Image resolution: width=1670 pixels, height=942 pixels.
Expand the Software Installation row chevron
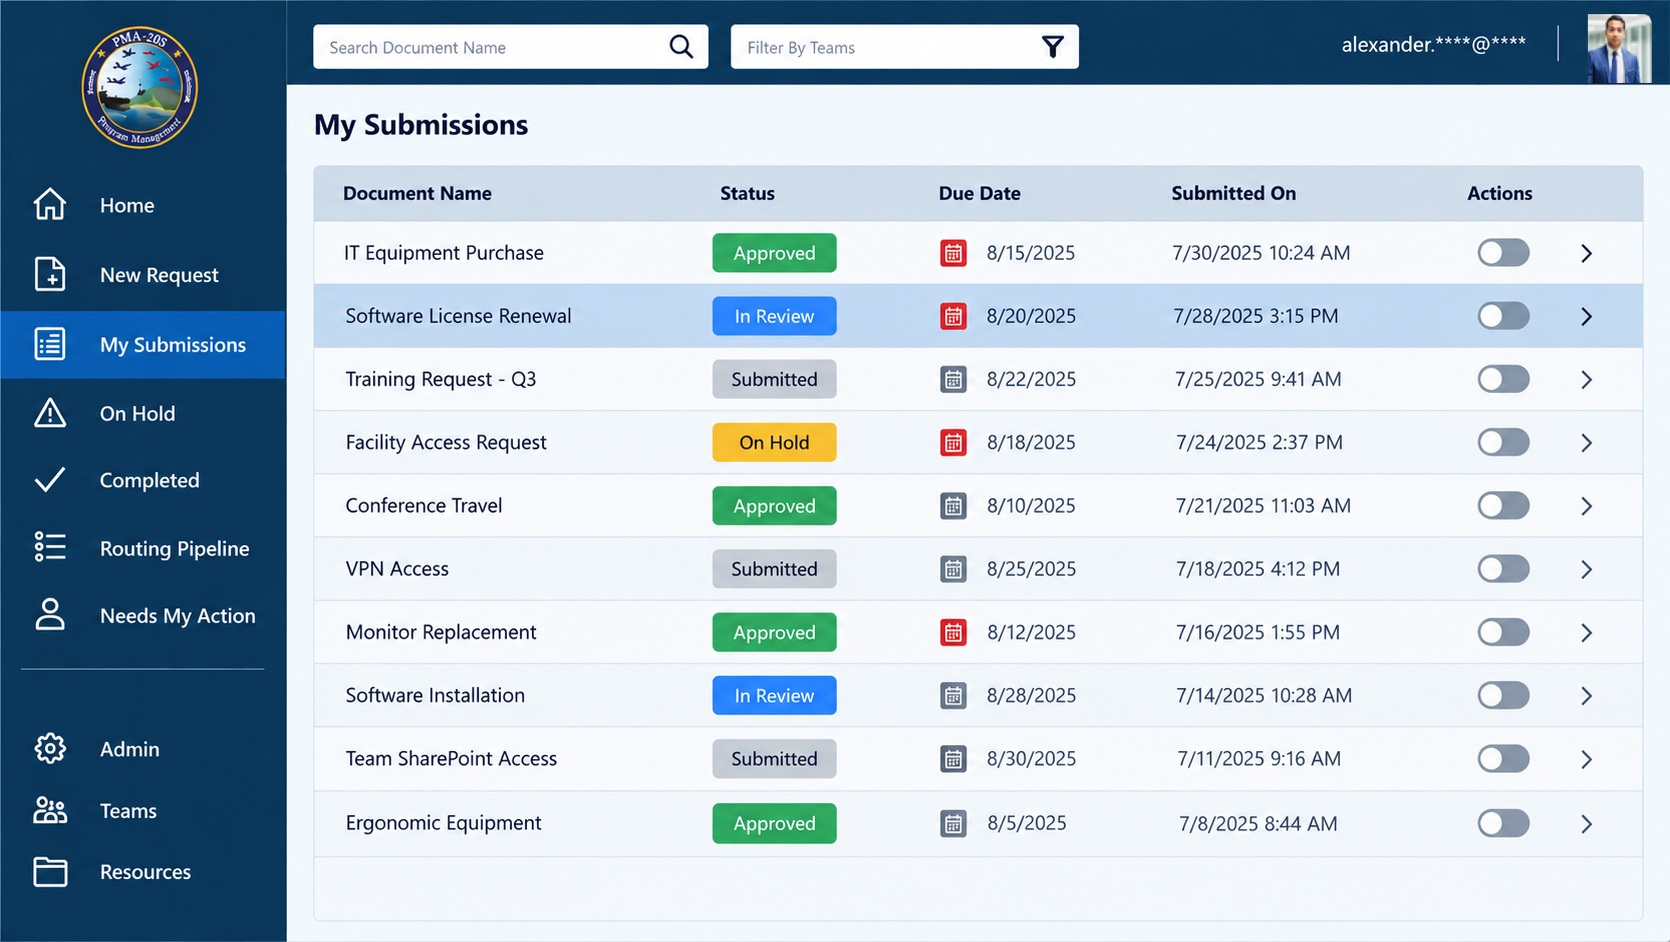click(1586, 696)
